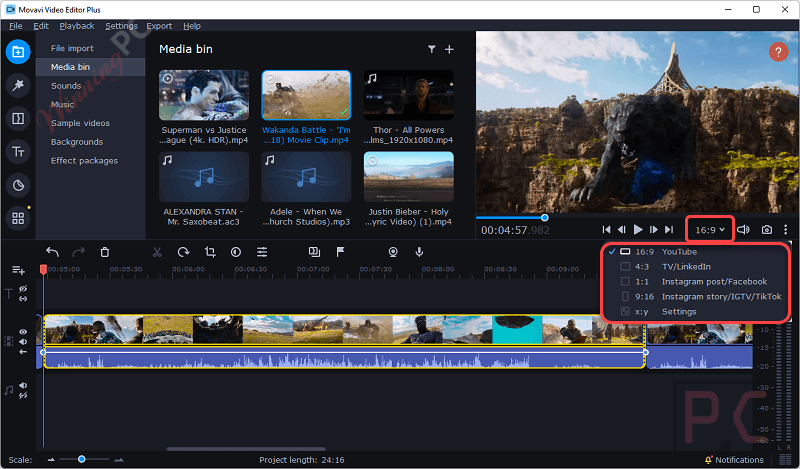This screenshot has width=800, height=469.
Task: Zoom out timeline with small mountain icon
Action: tap(51, 460)
